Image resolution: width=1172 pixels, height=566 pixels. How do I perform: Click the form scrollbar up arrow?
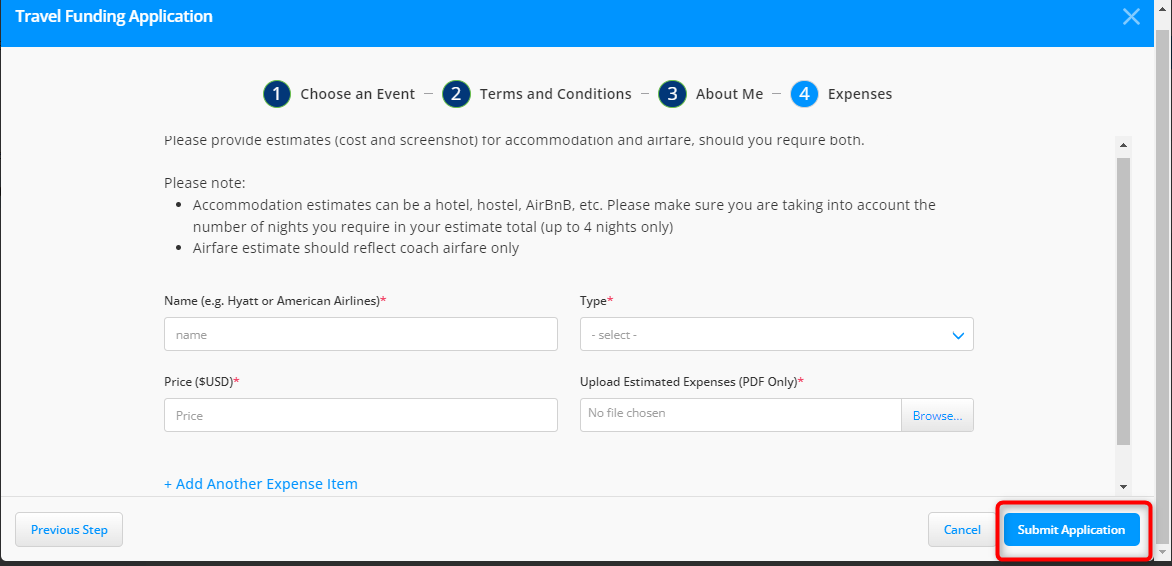click(1123, 145)
